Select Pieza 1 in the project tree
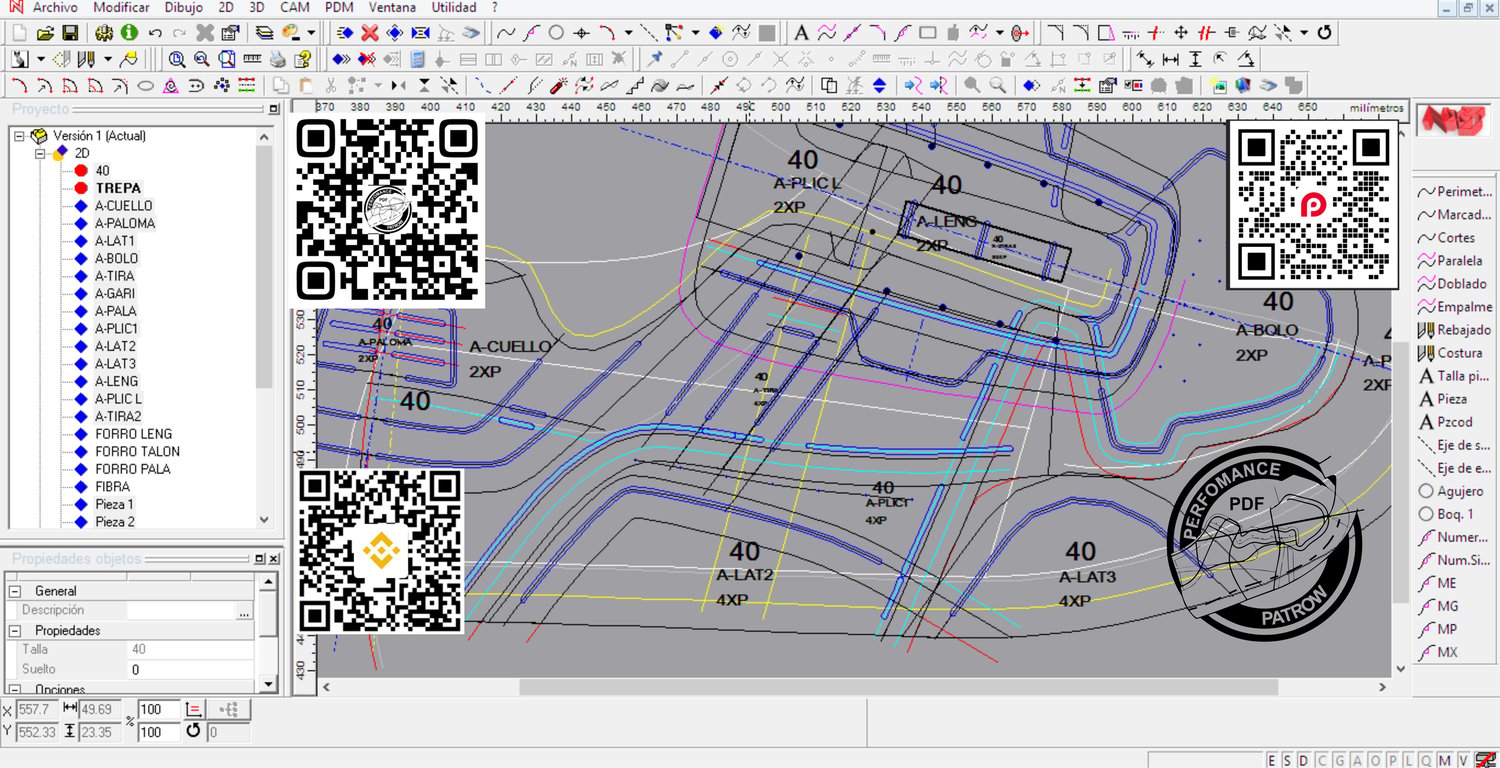The height and width of the screenshot is (768, 1500). click(x=114, y=505)
